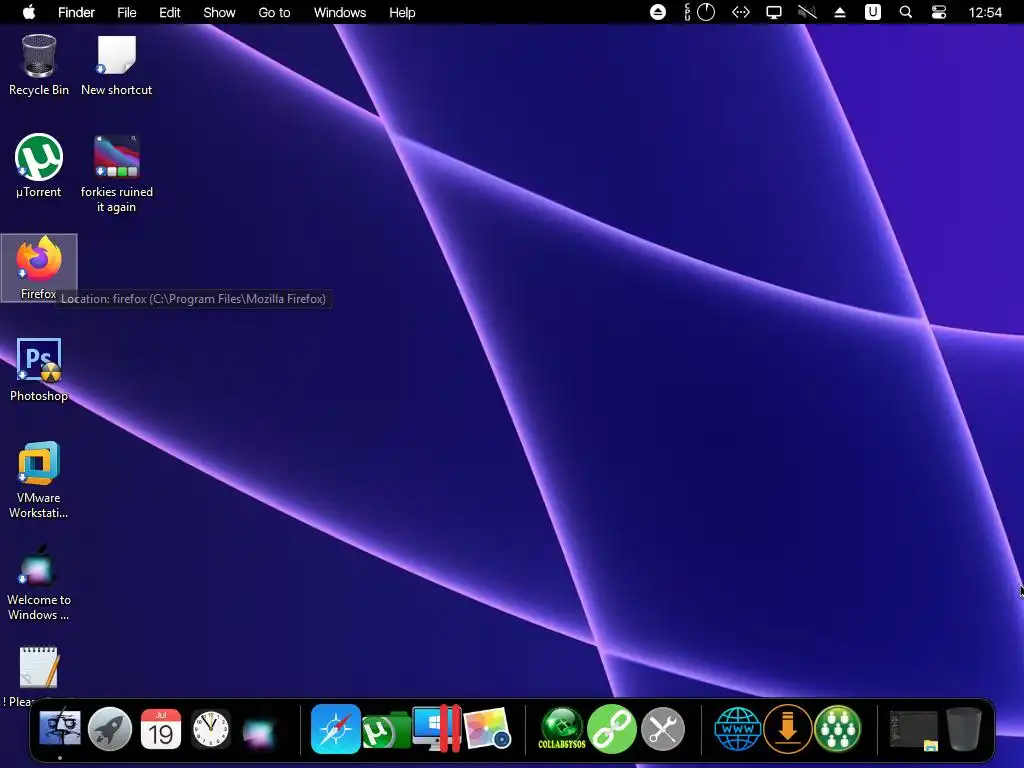Open the CollabSysOS icon in dock
The width and height of the screenshot is (1024, 768).
pyautogui.click(x=562, y=729)
